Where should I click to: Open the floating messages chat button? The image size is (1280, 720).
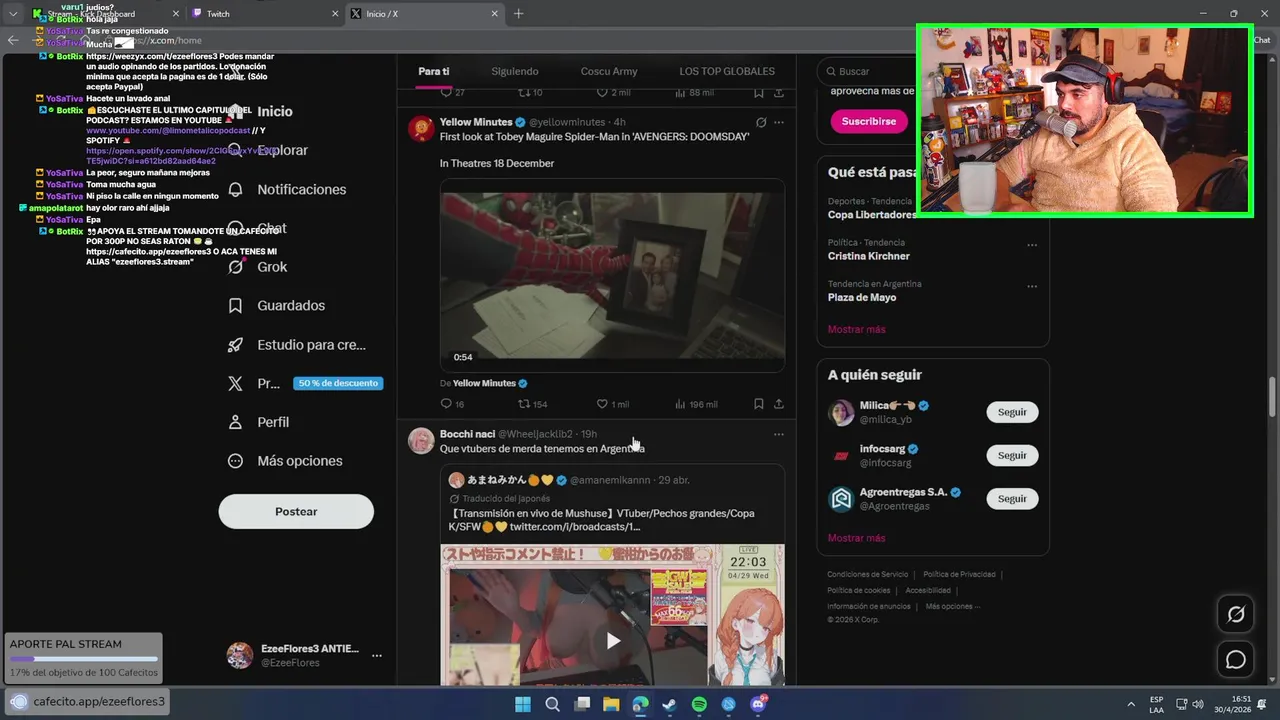[x=1236, y=660]
